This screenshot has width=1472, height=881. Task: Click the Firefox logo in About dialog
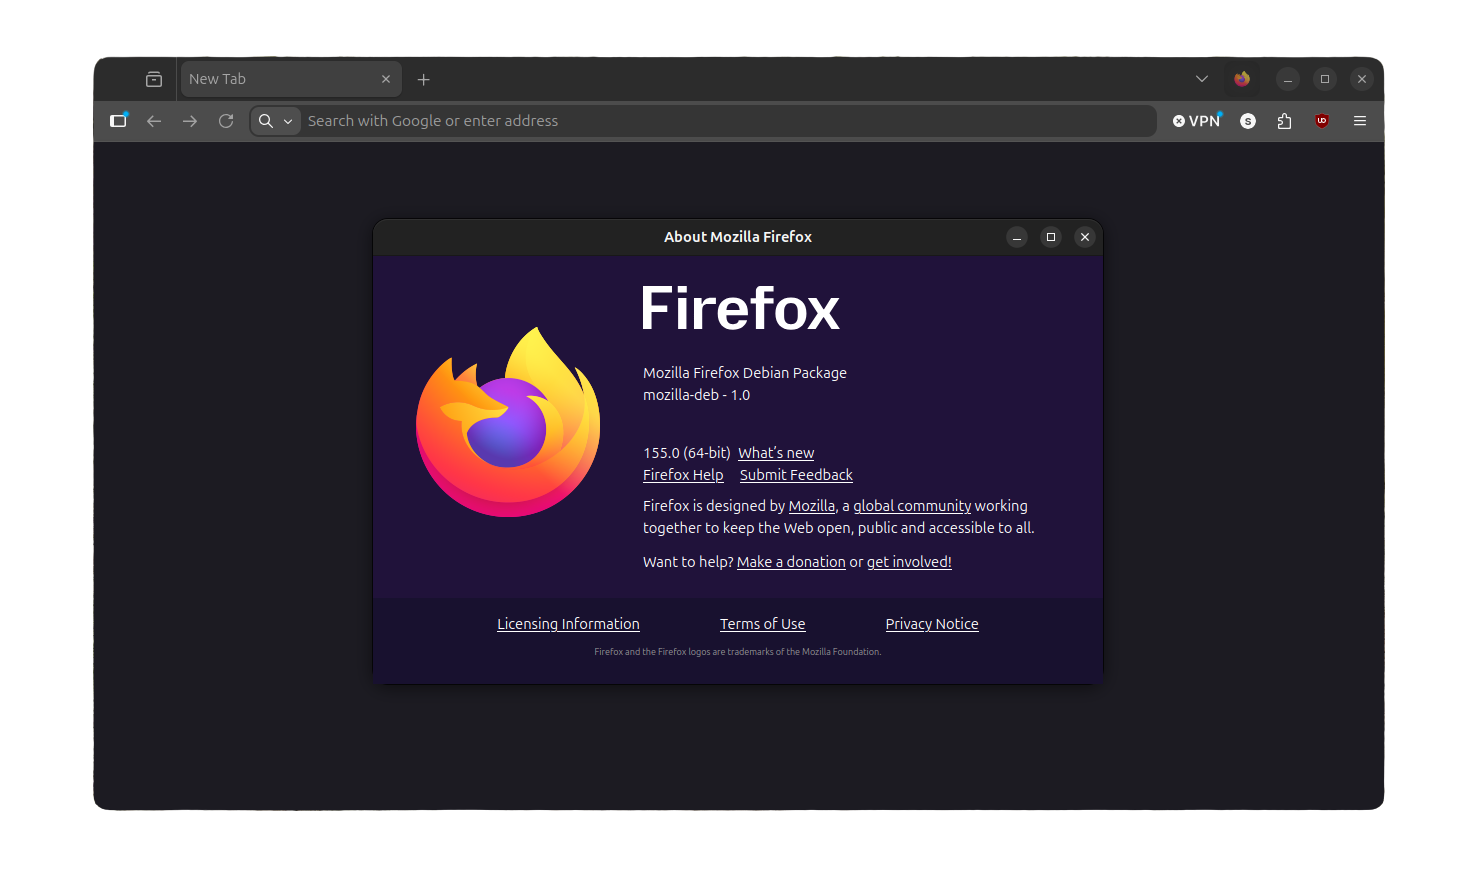508,422
